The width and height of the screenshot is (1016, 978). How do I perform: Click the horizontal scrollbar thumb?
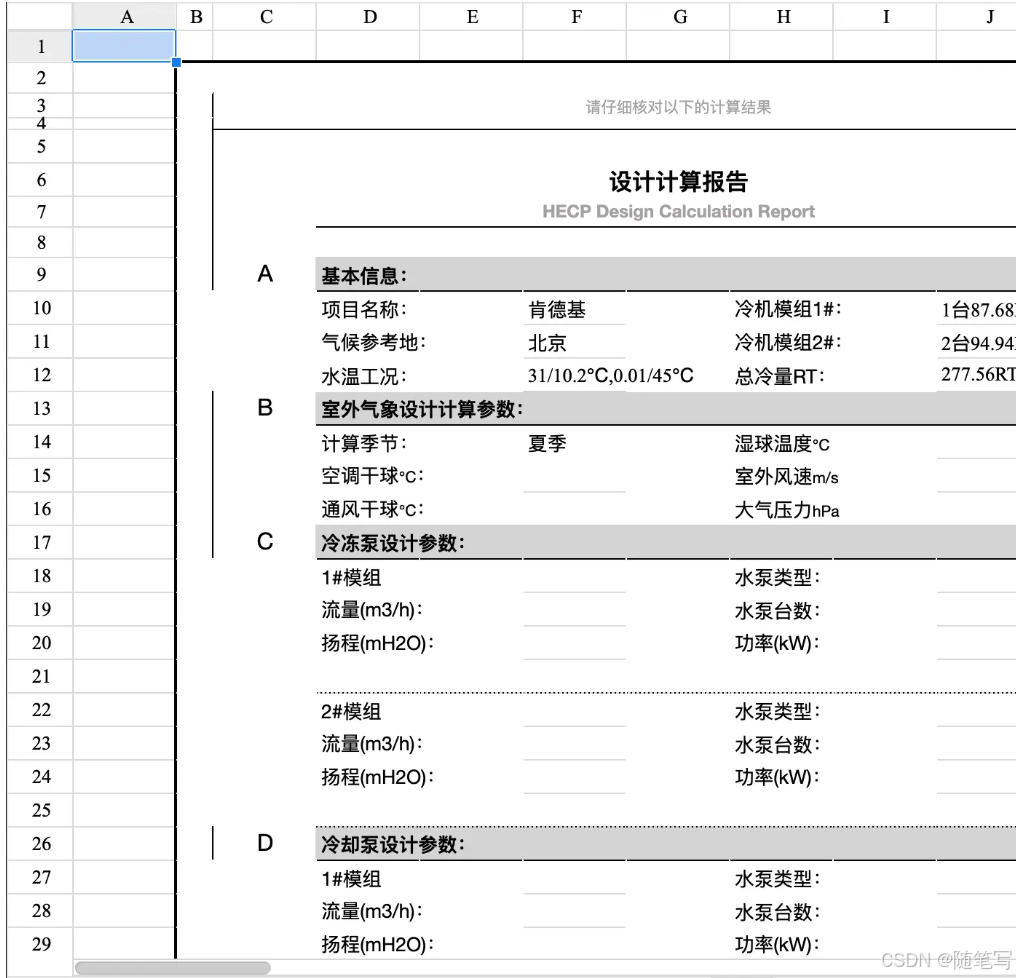(172, 968)
